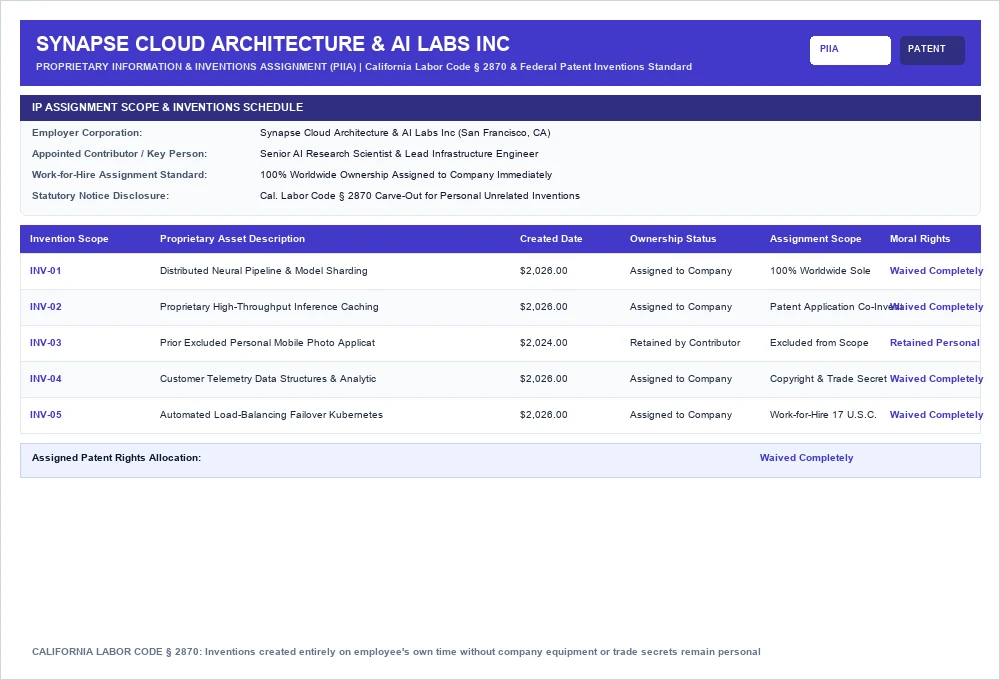Open the INV-04 invention link
The height and width of the screenshot is (680, 1000).
click(x=45, y=379)
